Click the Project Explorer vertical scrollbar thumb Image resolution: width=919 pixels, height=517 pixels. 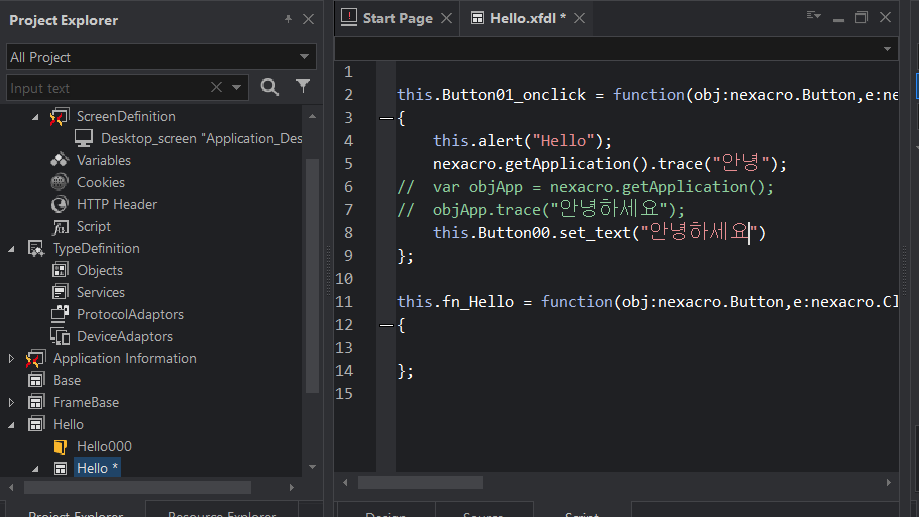coord(312,276)
